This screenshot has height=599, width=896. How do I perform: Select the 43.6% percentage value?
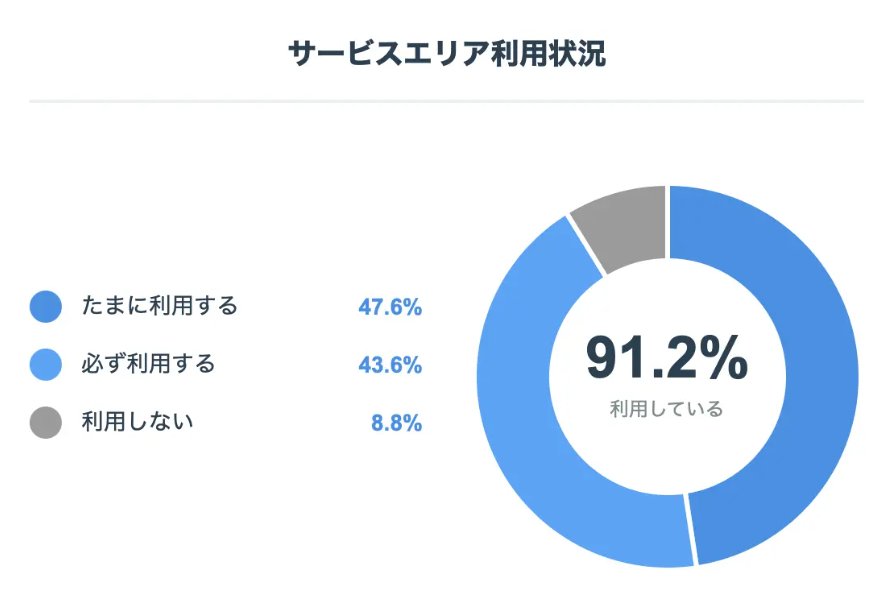[390, 365]
